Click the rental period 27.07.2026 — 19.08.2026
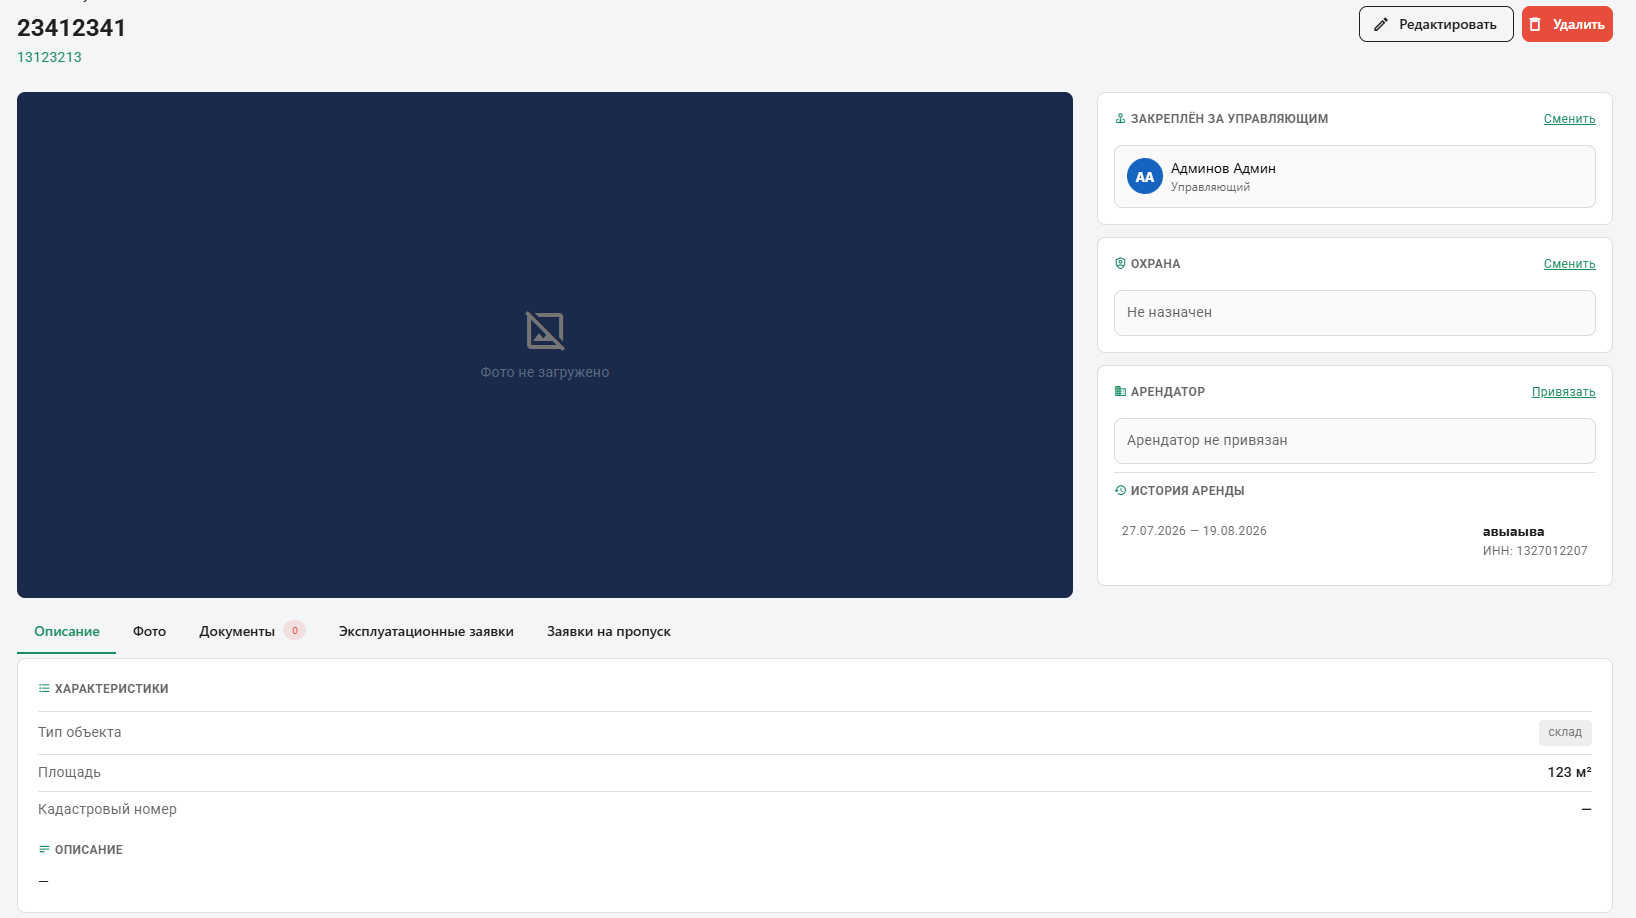The height and width of the screenshot is (918, 1636). [x=1194, y=531]
